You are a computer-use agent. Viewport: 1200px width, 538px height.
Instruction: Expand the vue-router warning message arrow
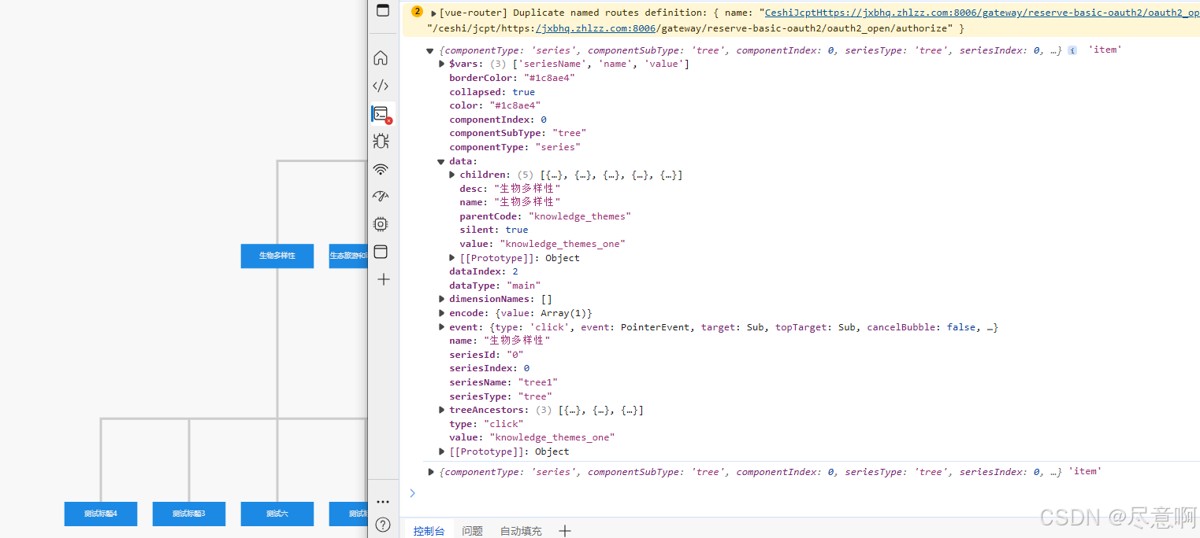pyautogui.click(x=433, y=13)
